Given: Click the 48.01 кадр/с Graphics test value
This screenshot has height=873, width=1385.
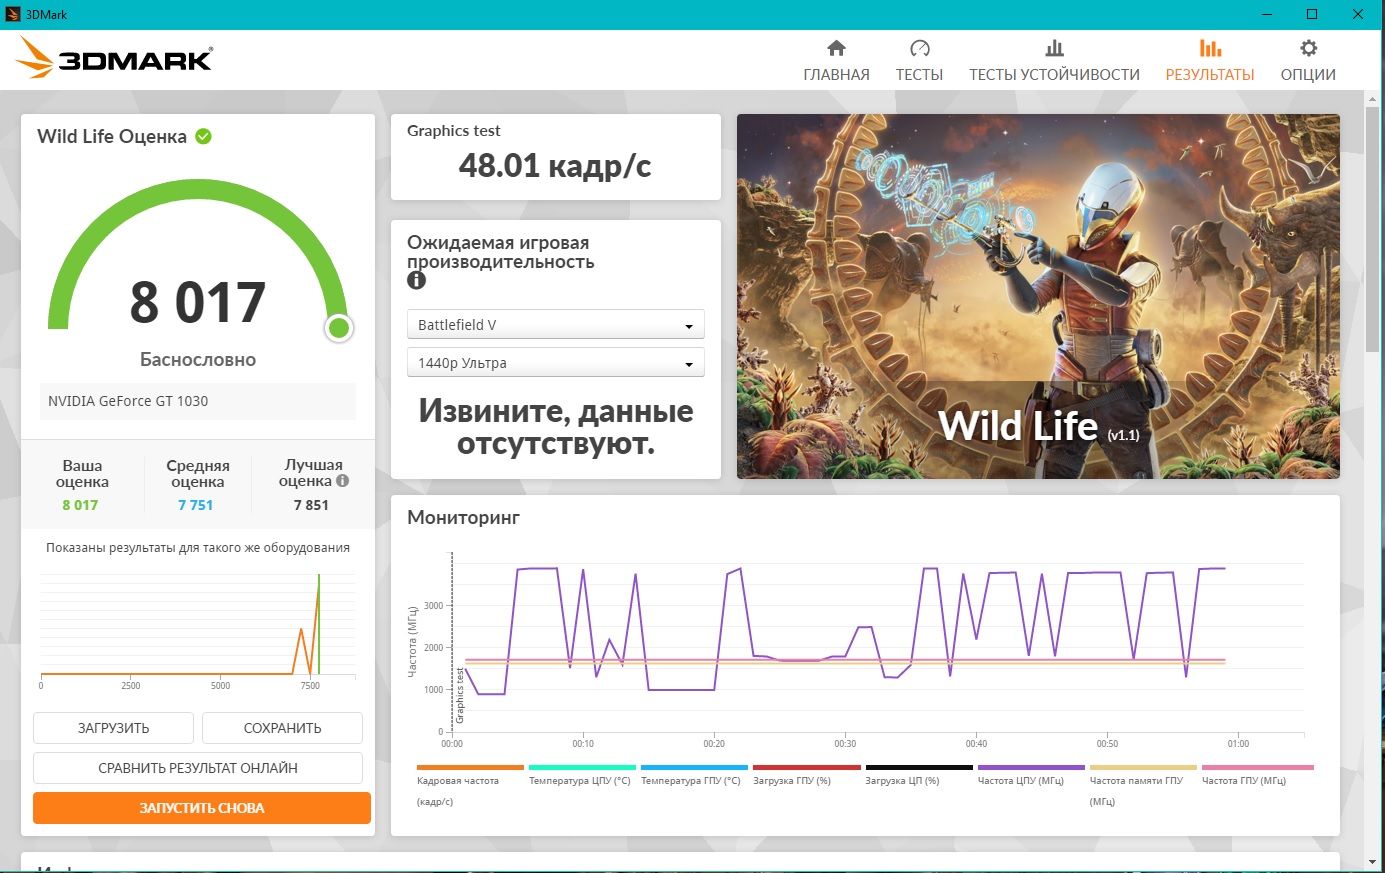Looking at the screenshot, I should click(x=555, y=166).
